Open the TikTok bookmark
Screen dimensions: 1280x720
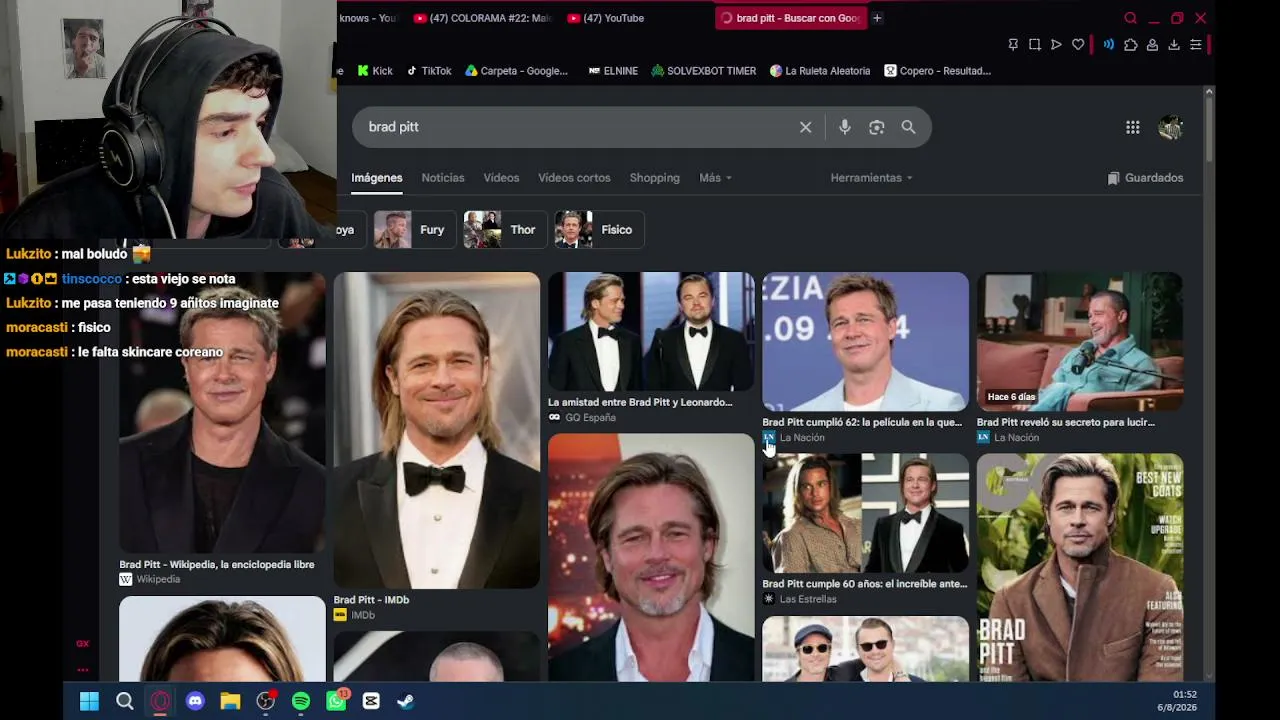point(428,71)
